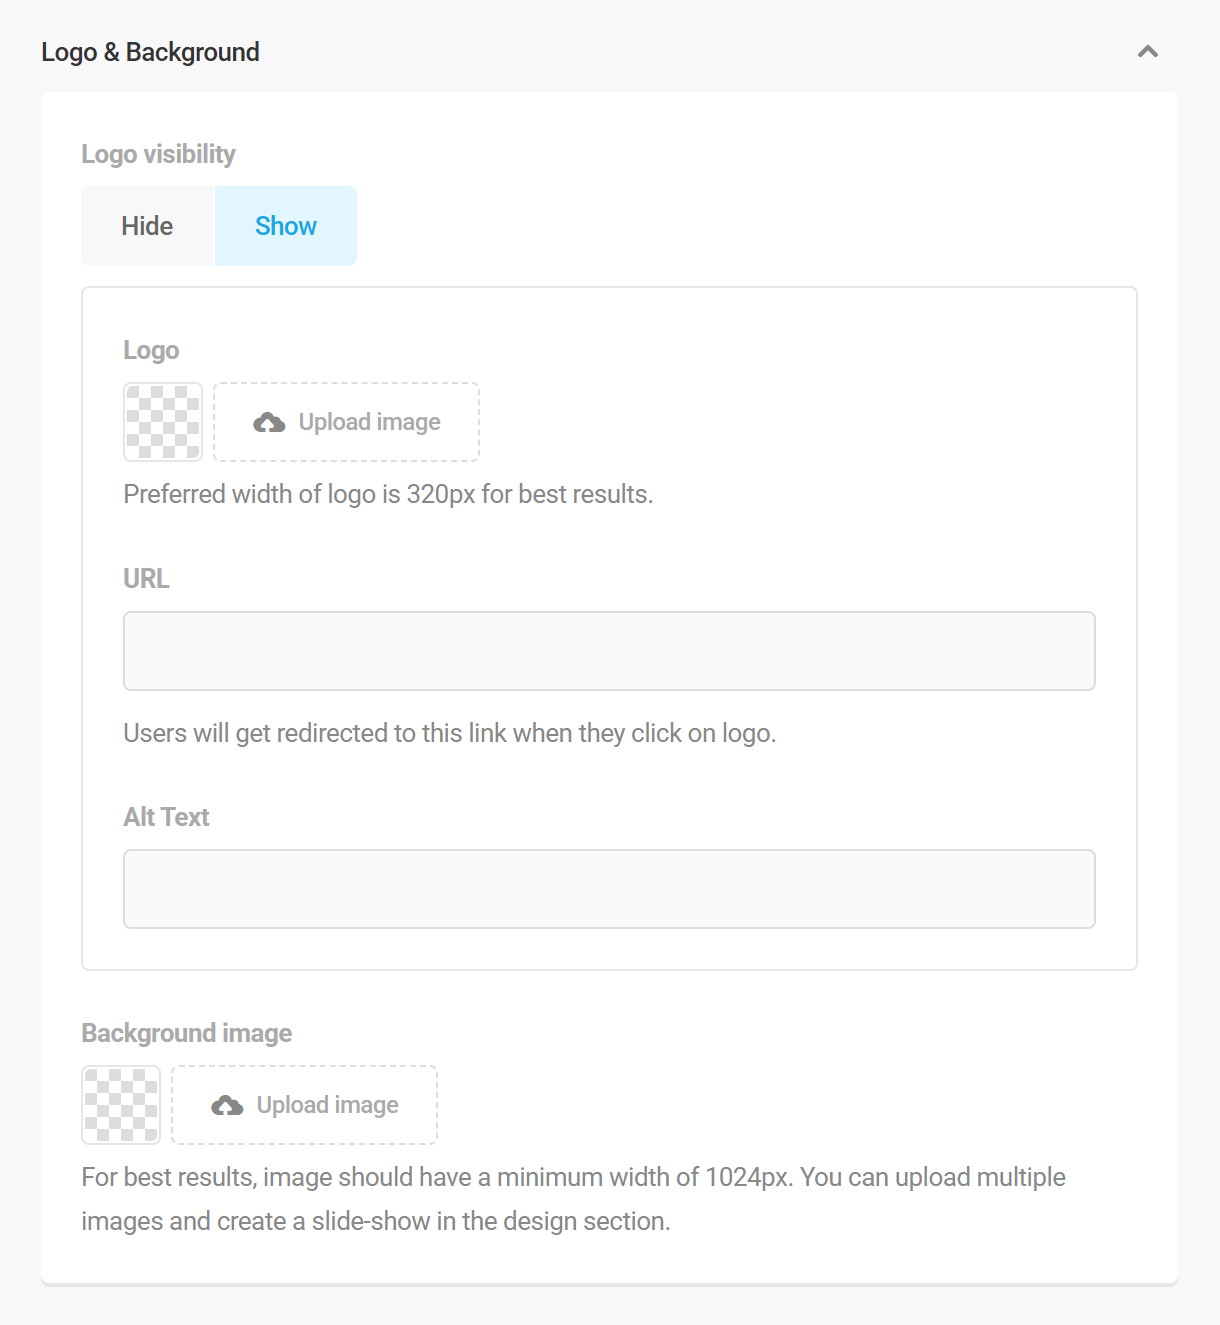Click Upload image under Background image
This screenshot has height=1325, width=1220.
pos(304,1104)
